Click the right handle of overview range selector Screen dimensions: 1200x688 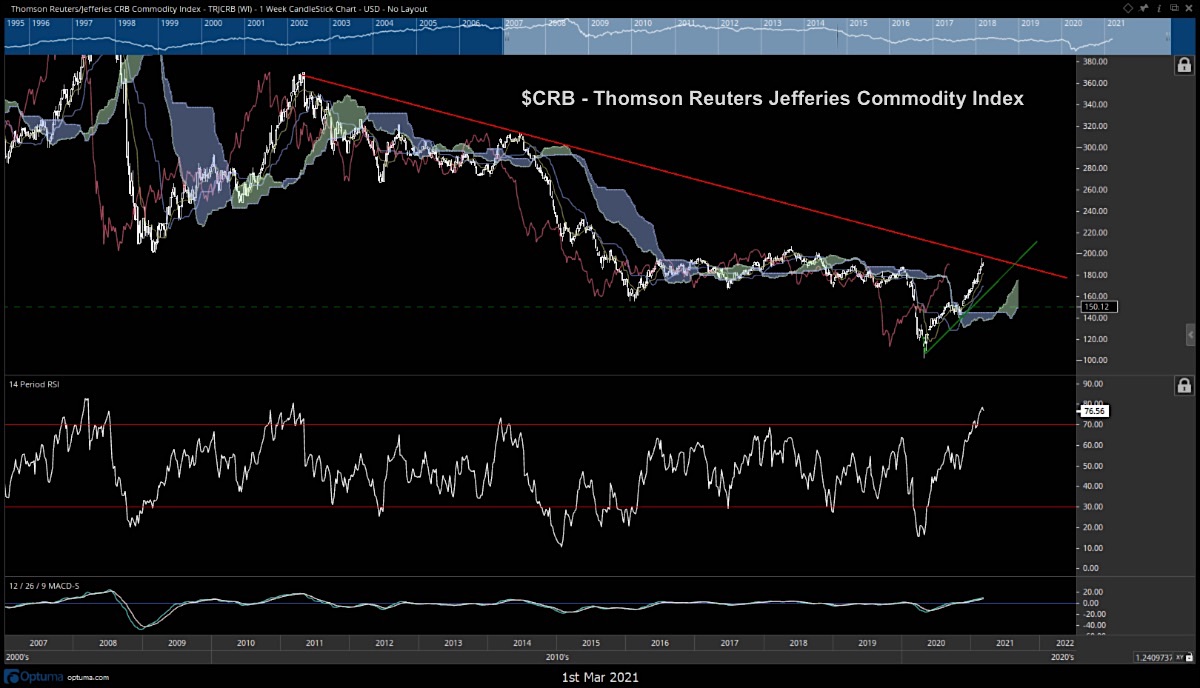point(1169,35)
